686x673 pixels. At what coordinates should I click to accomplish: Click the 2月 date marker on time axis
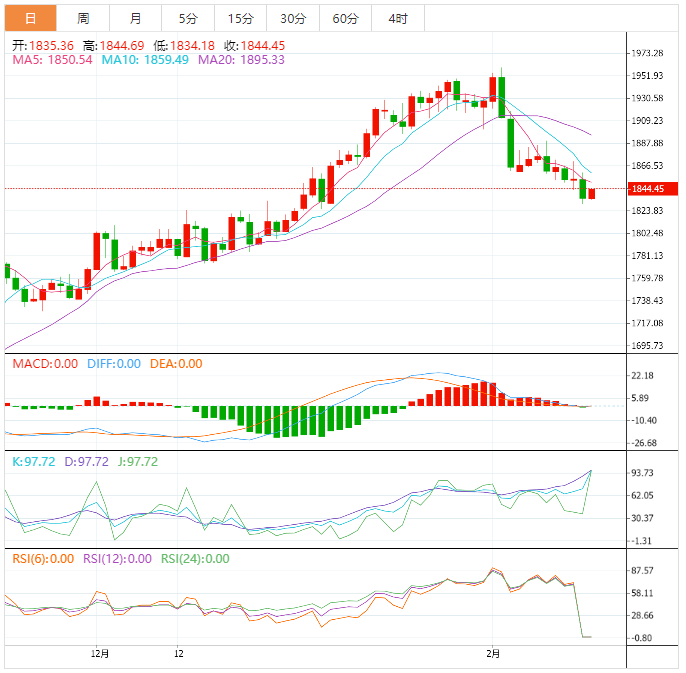coord(490,653)
